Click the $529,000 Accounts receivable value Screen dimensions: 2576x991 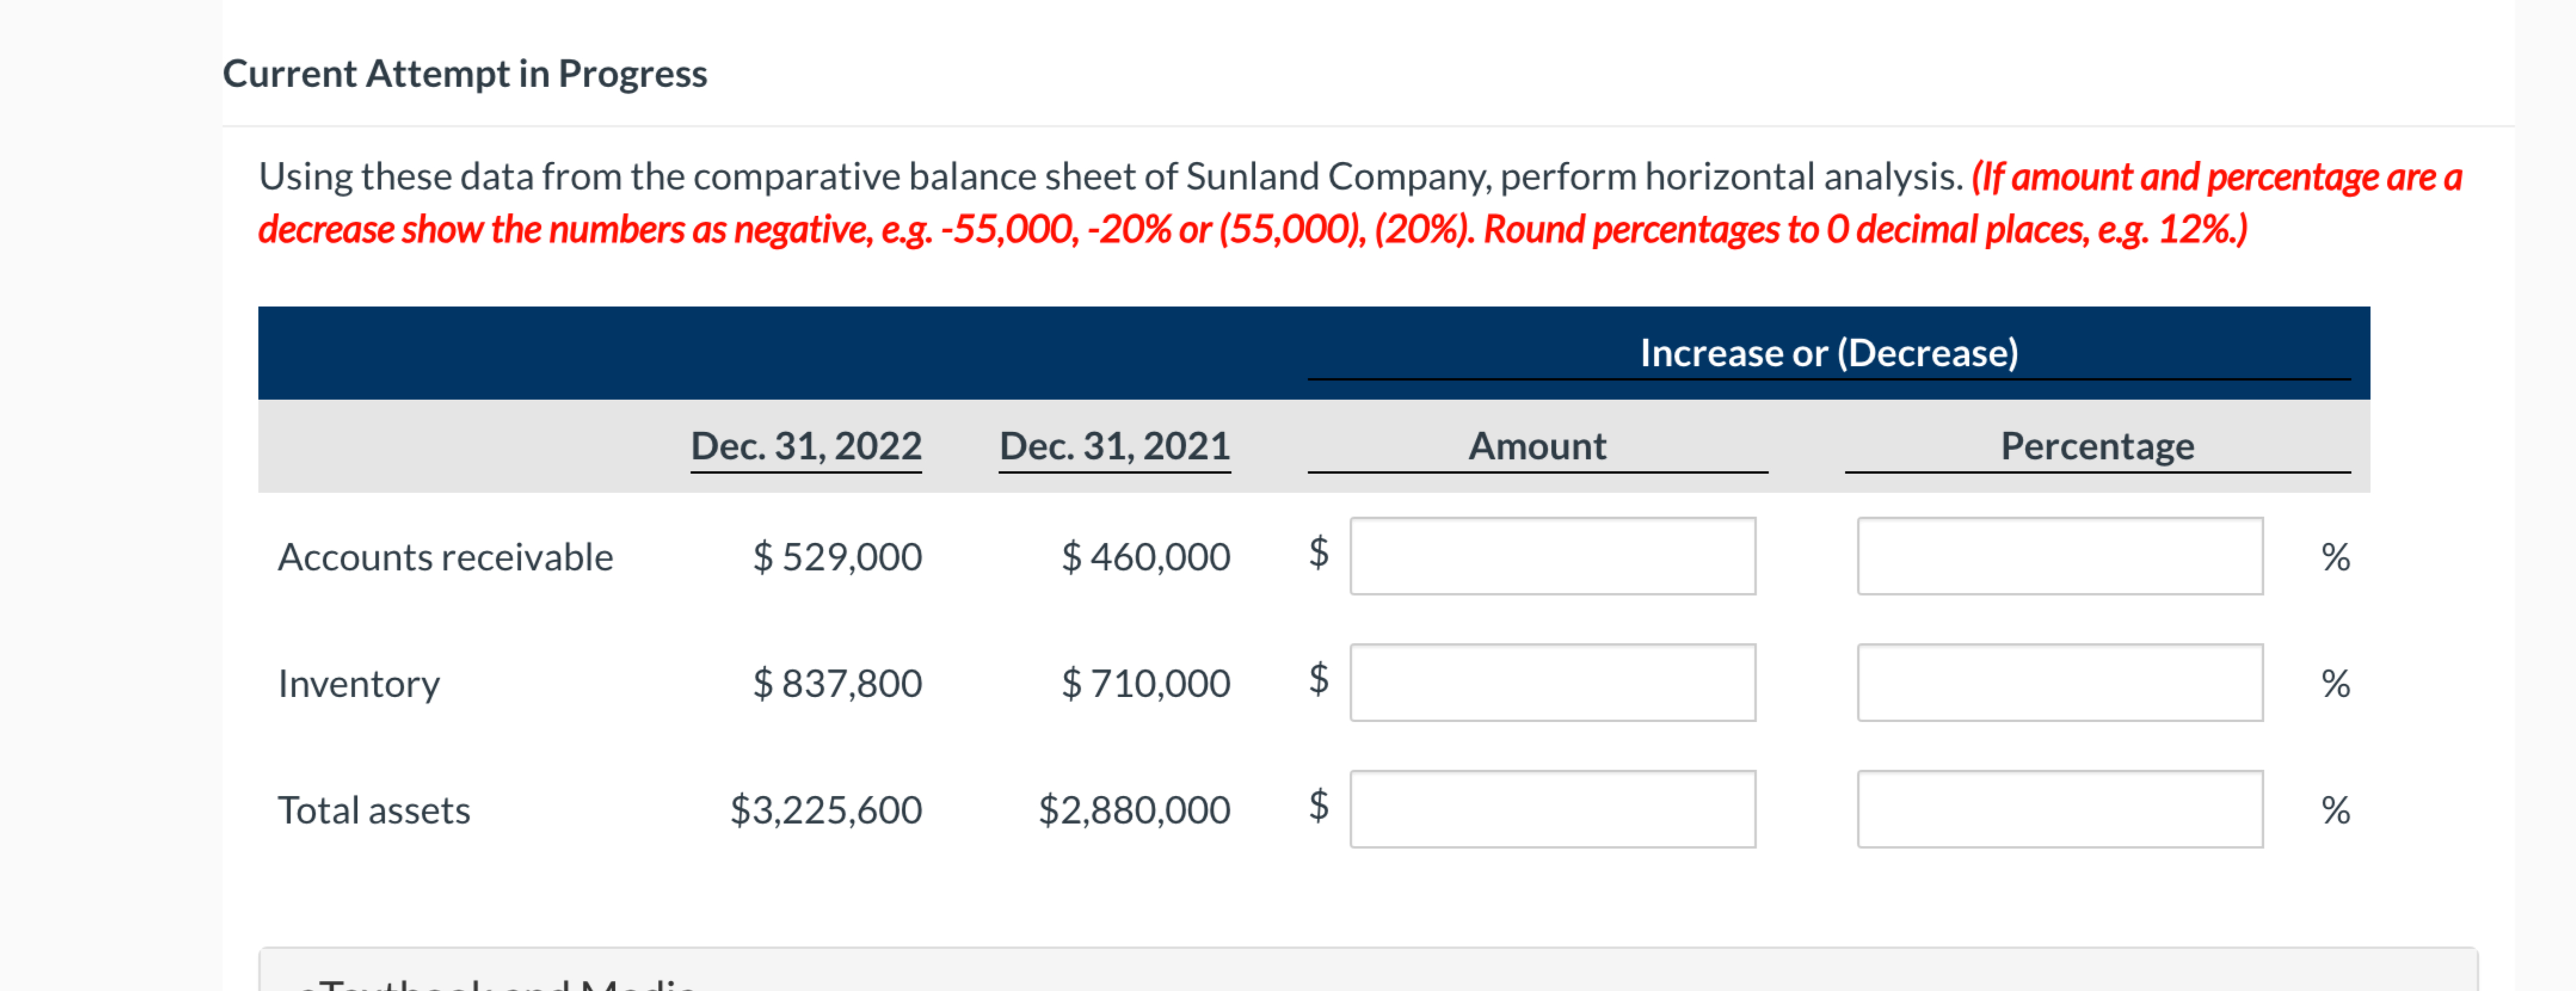coord(838,557)
